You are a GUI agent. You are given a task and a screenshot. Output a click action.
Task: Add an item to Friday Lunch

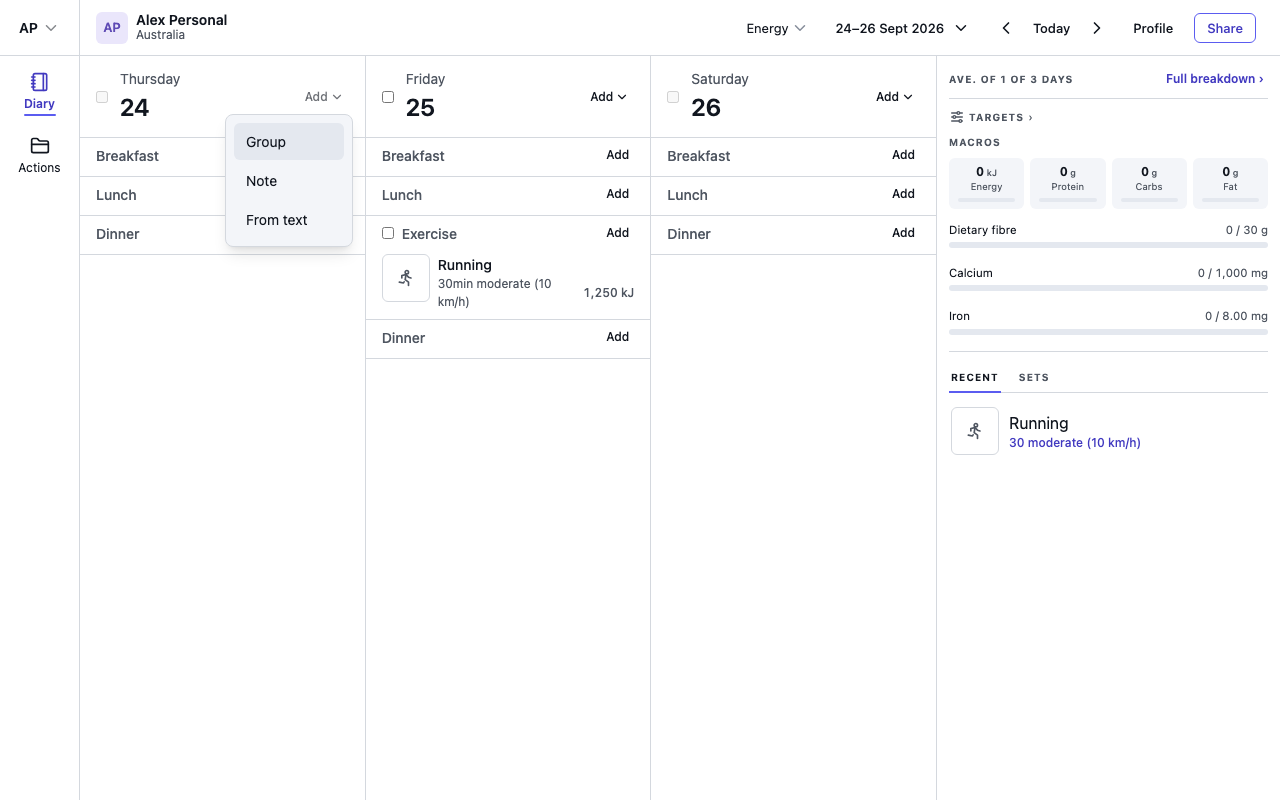click(618, 194)
